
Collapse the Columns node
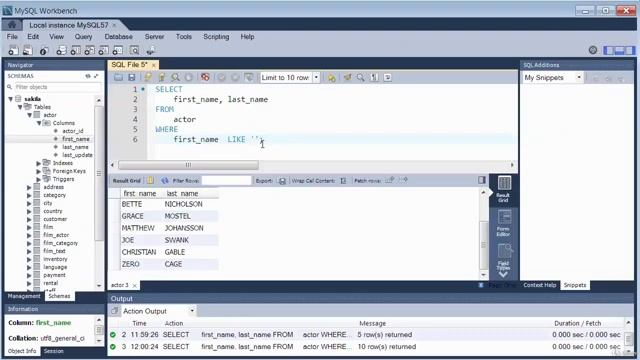pos(39,123)
